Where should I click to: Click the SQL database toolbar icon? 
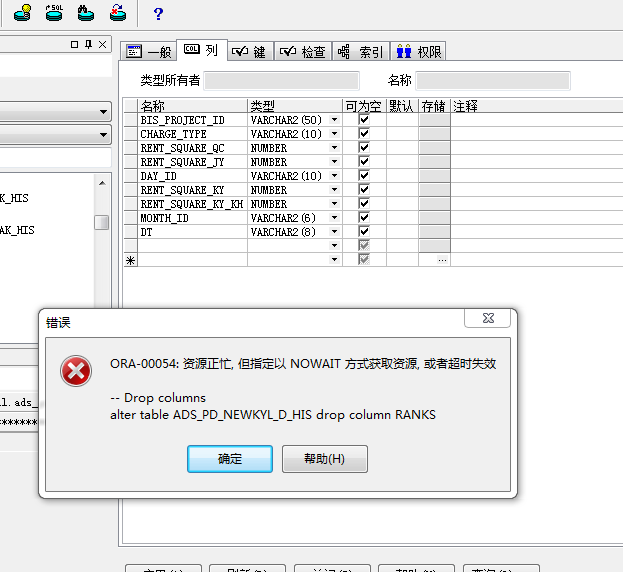[x=53, y=12]
